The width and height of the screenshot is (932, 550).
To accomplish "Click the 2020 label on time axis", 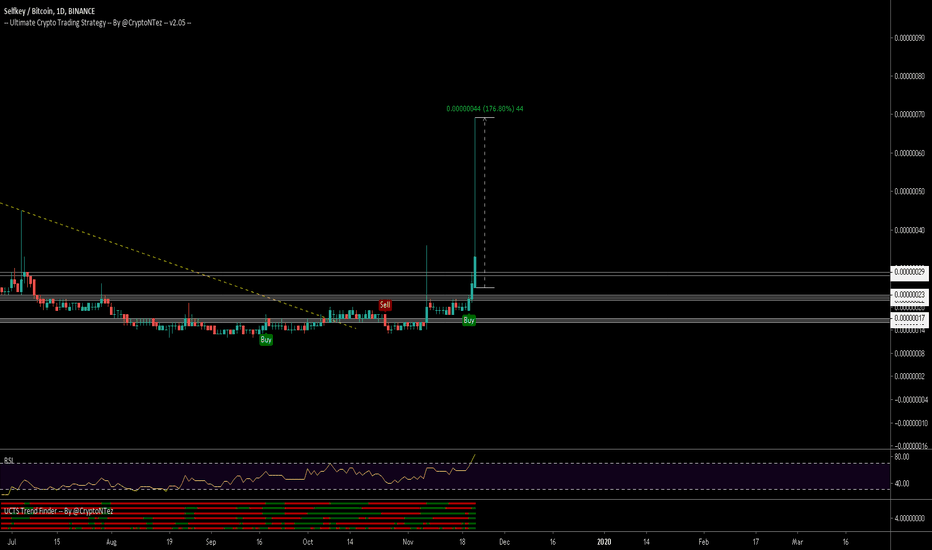I will pos(604,542).
